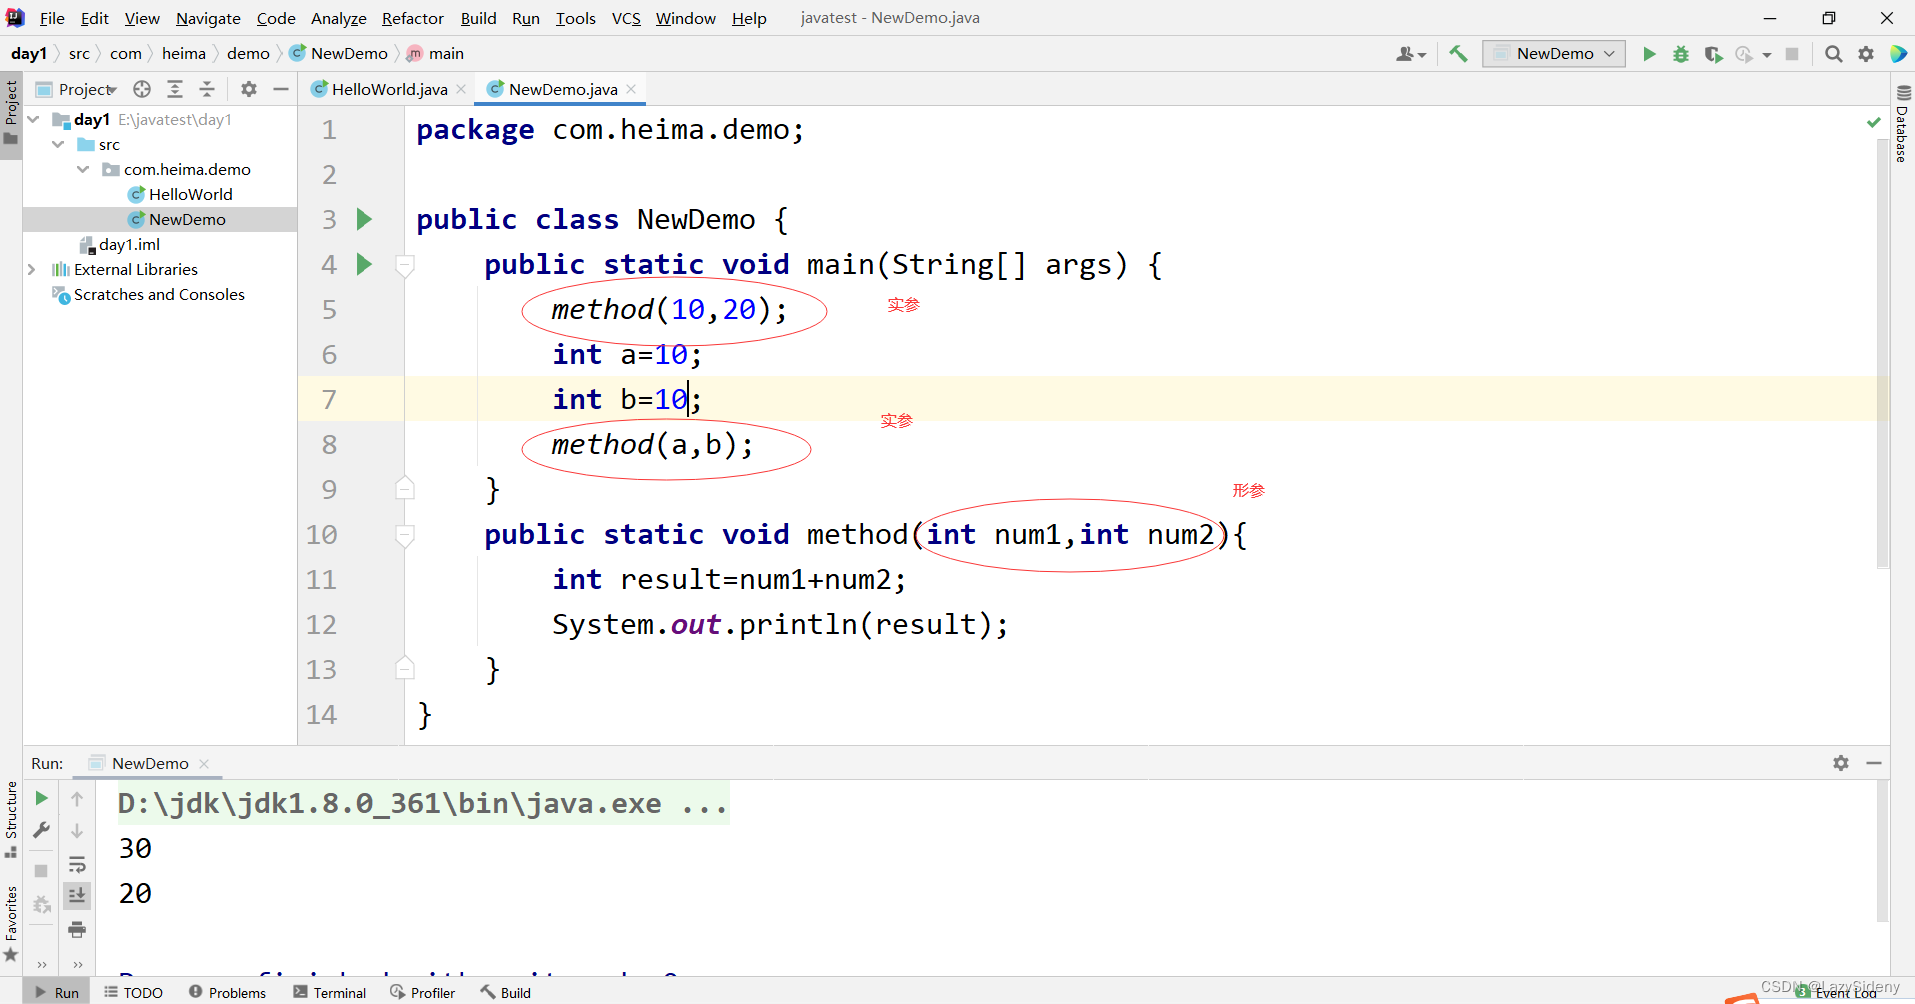1915x1004 pixels.
Task: Click heima in the breadcrumb path
Action: [184, 54]
